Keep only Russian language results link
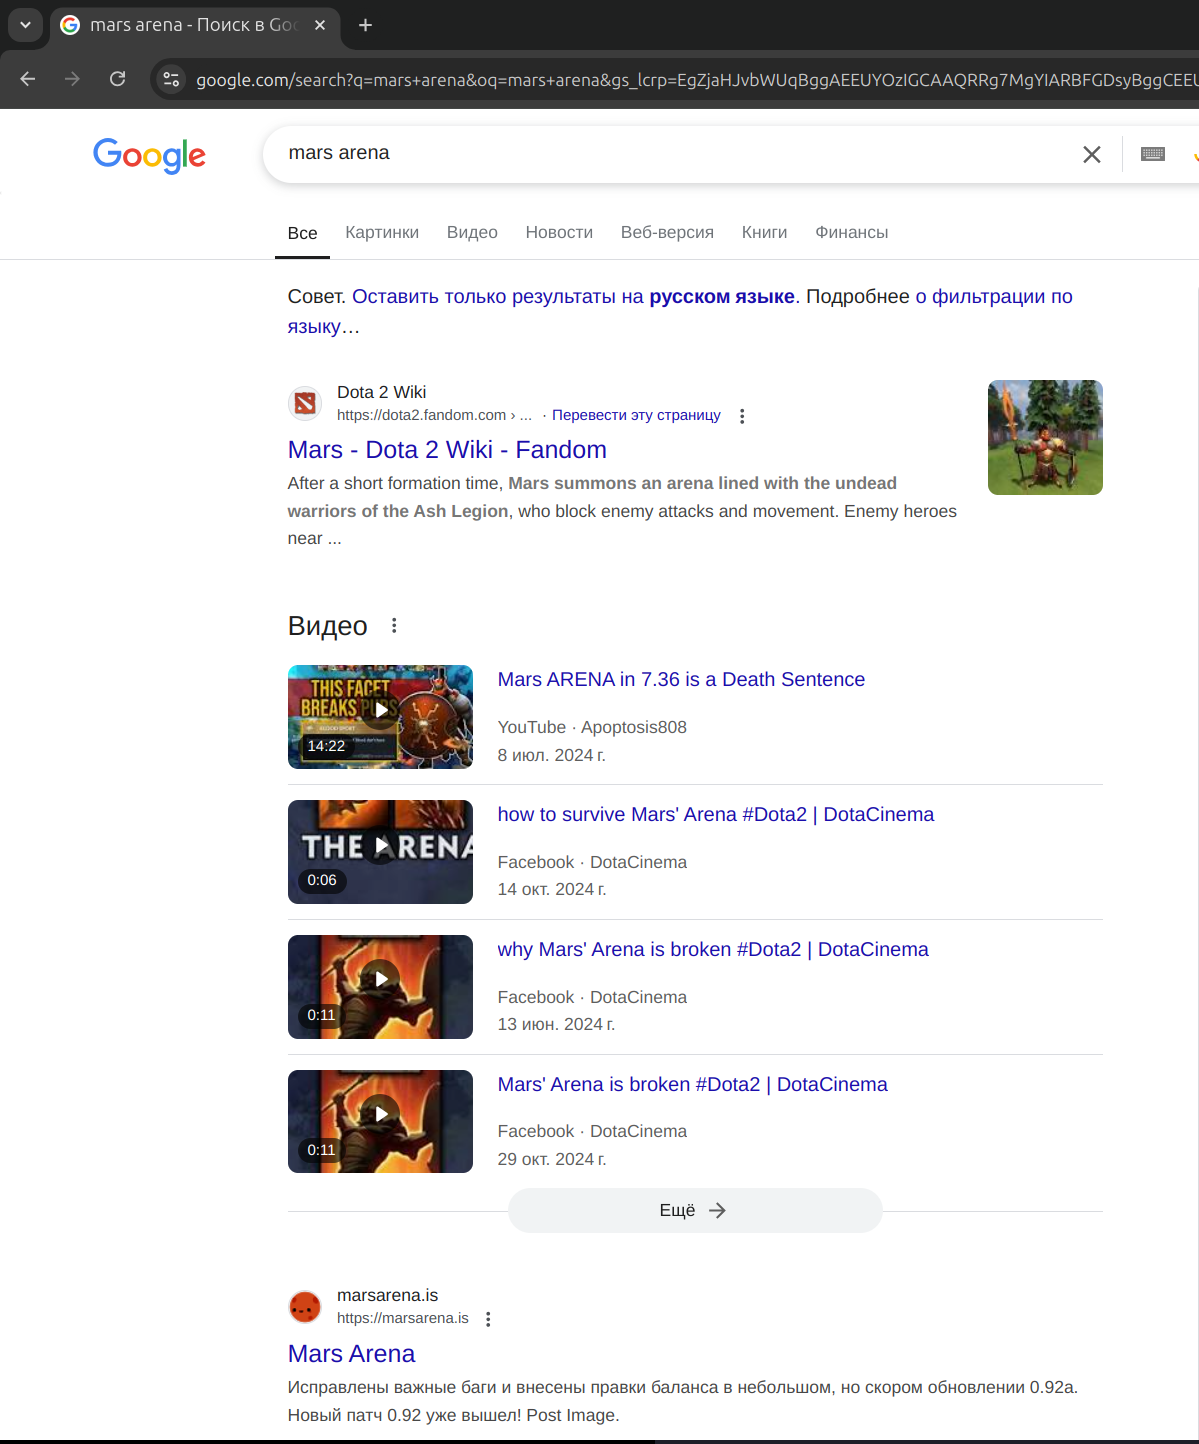 pos(573,297)
